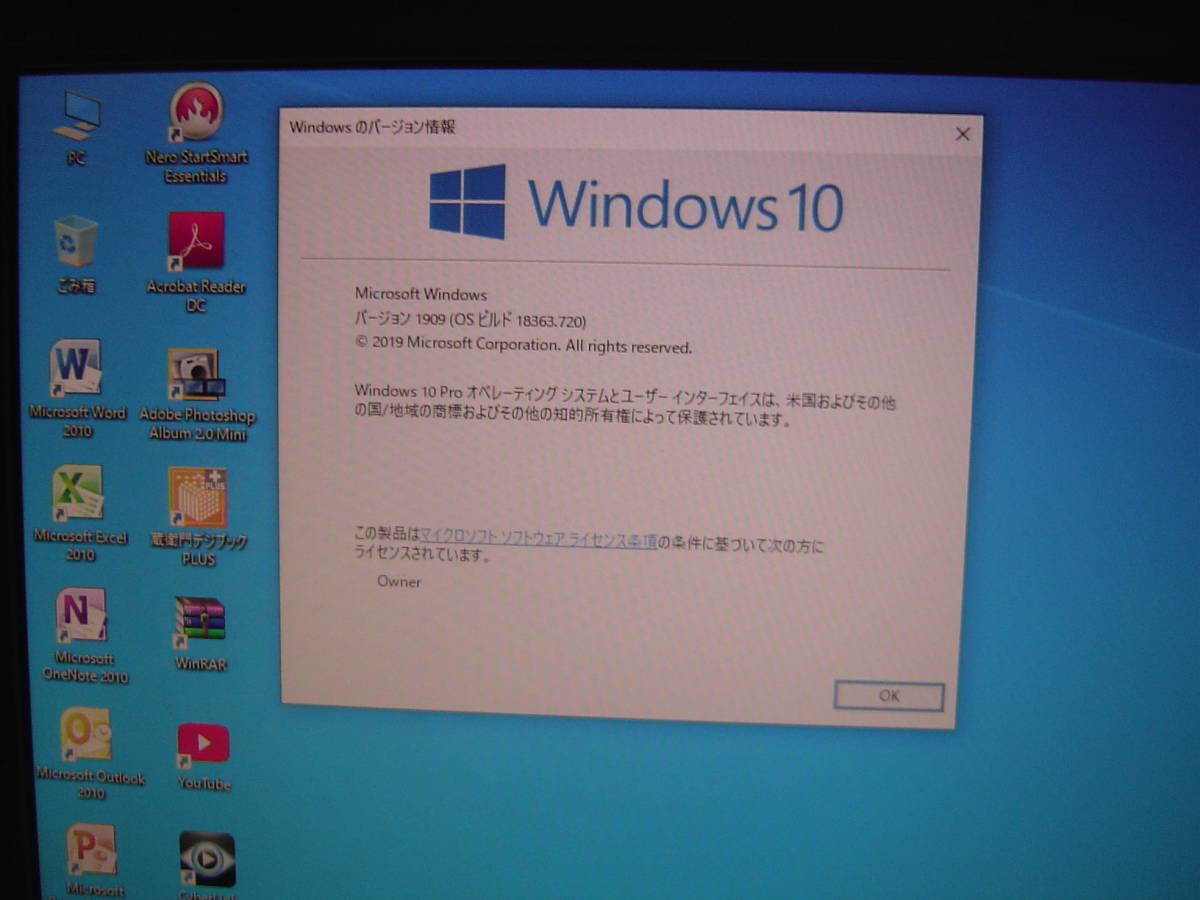Click the 'Owner' licensee text
This screenshot has height=900, width=1200.
pos(399,582)
